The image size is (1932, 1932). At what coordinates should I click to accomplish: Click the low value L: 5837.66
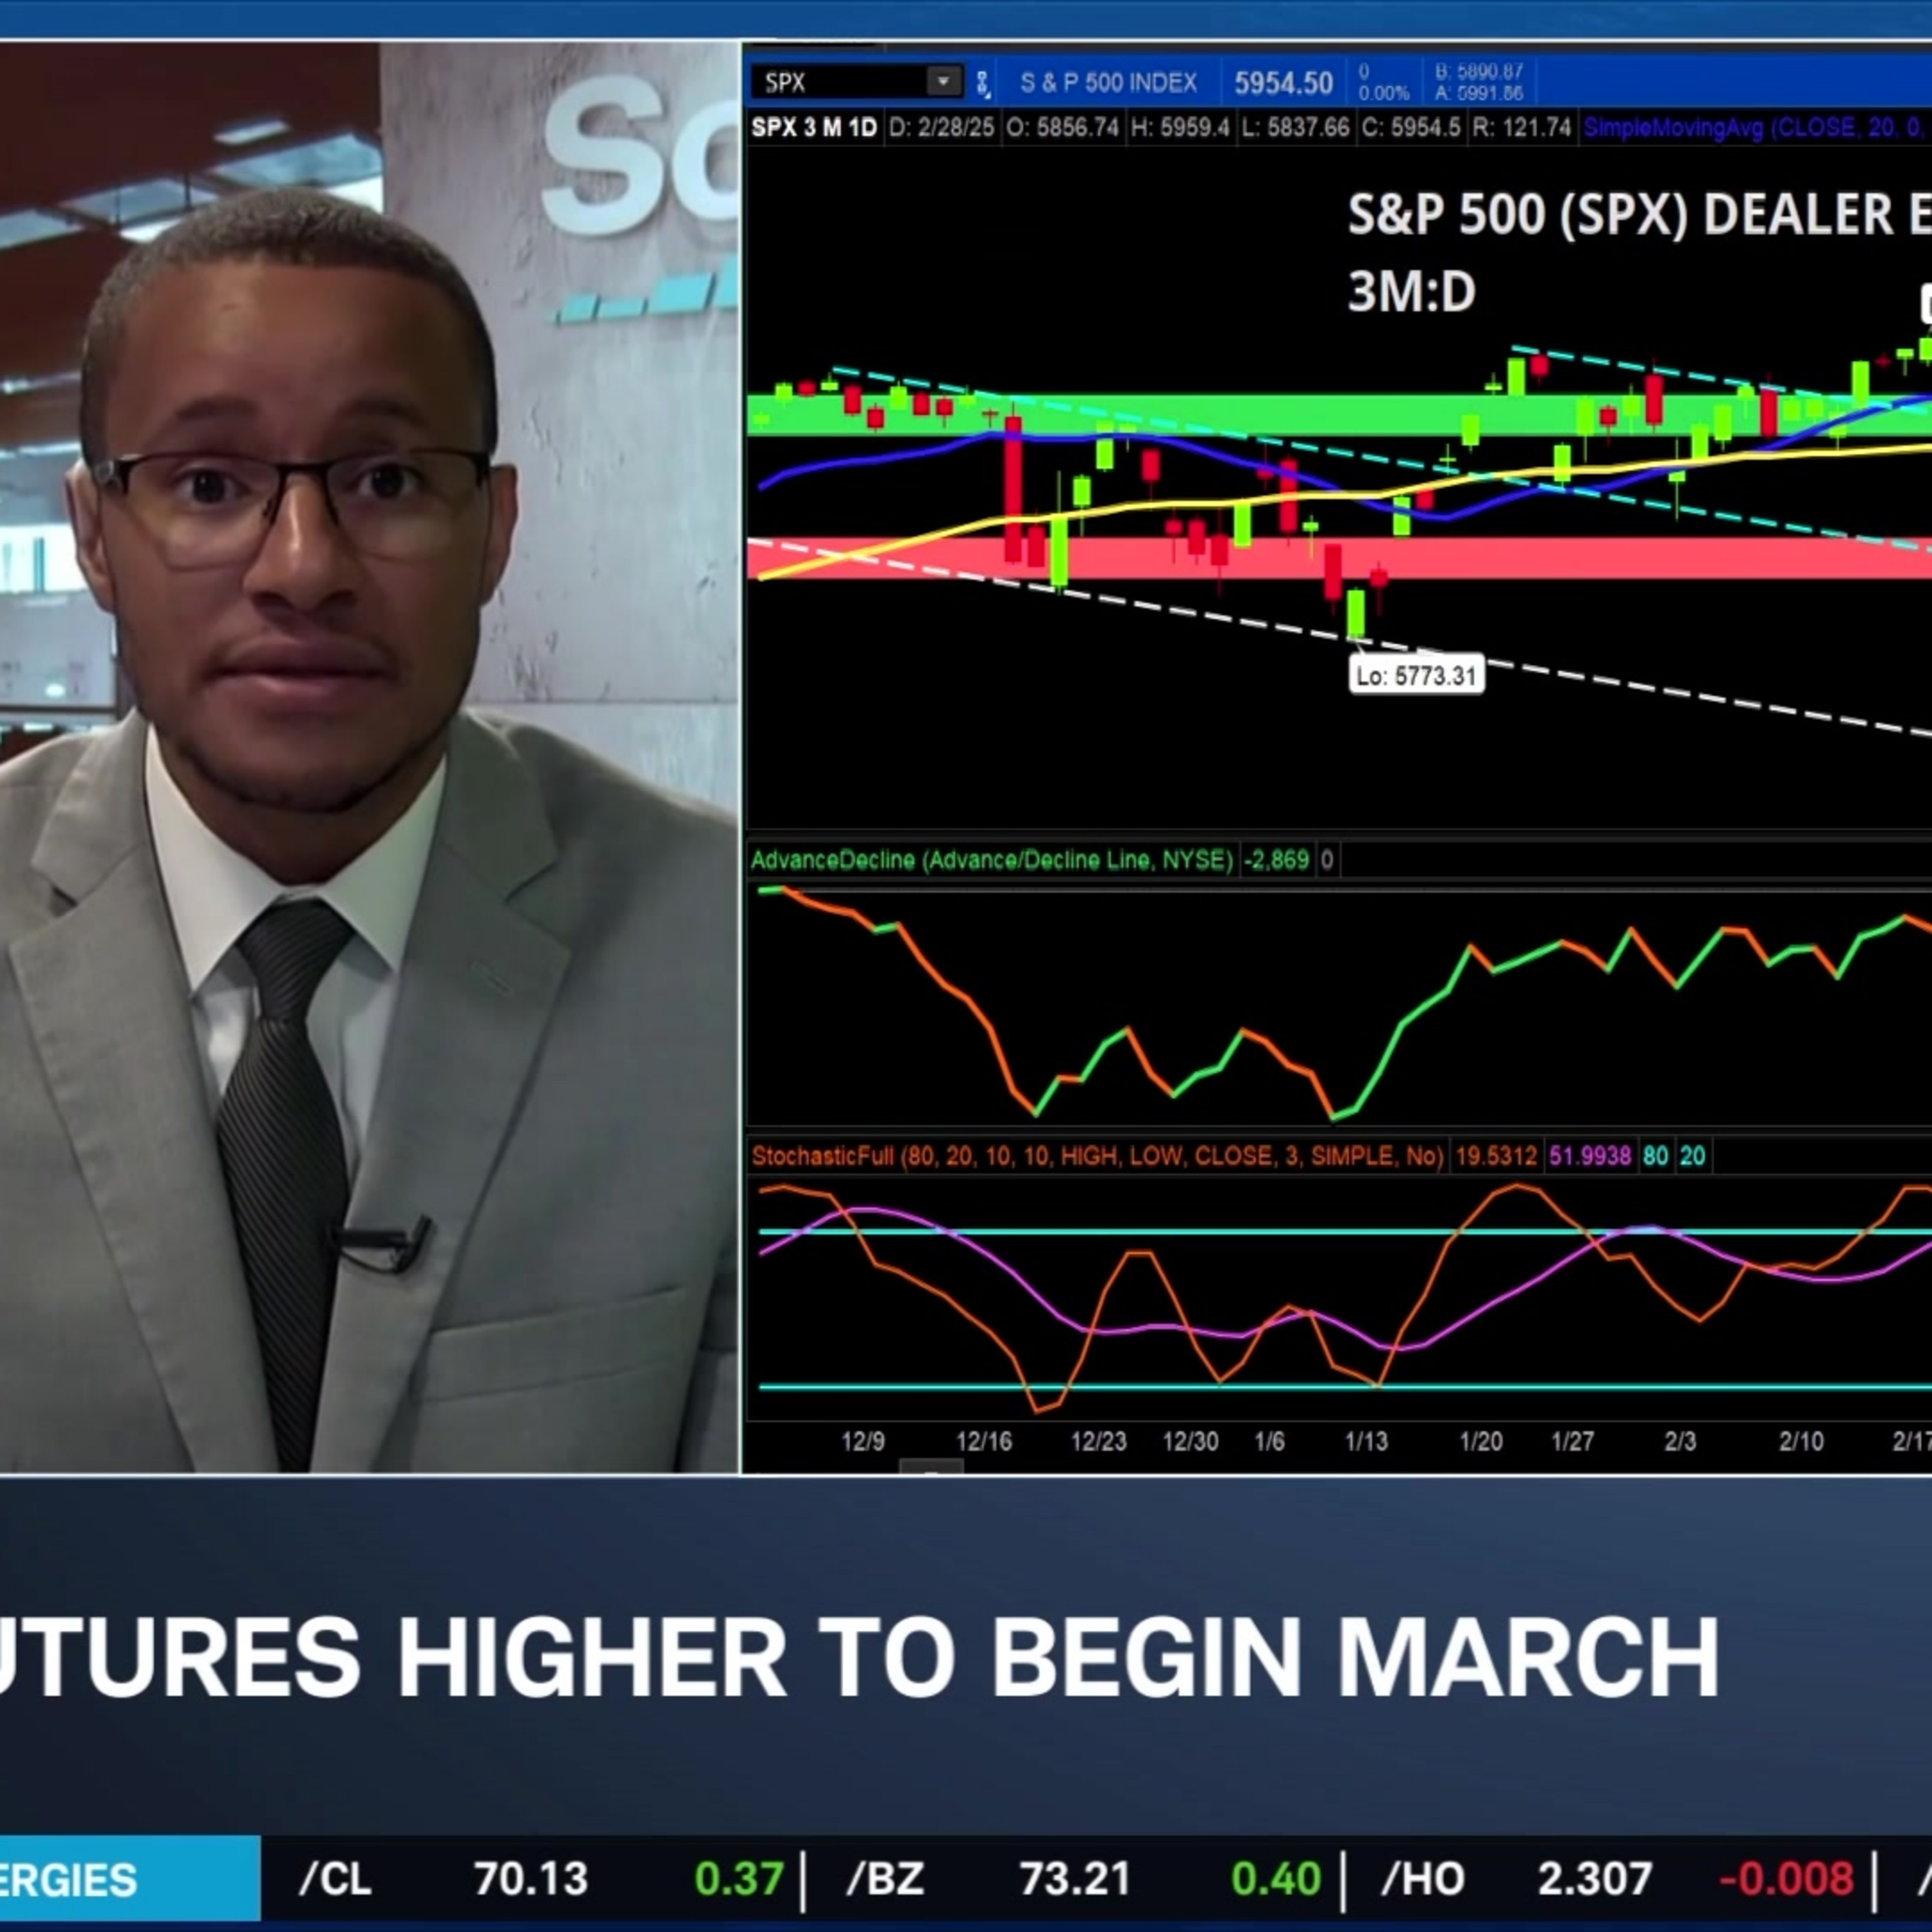[x=1295, y=128]
